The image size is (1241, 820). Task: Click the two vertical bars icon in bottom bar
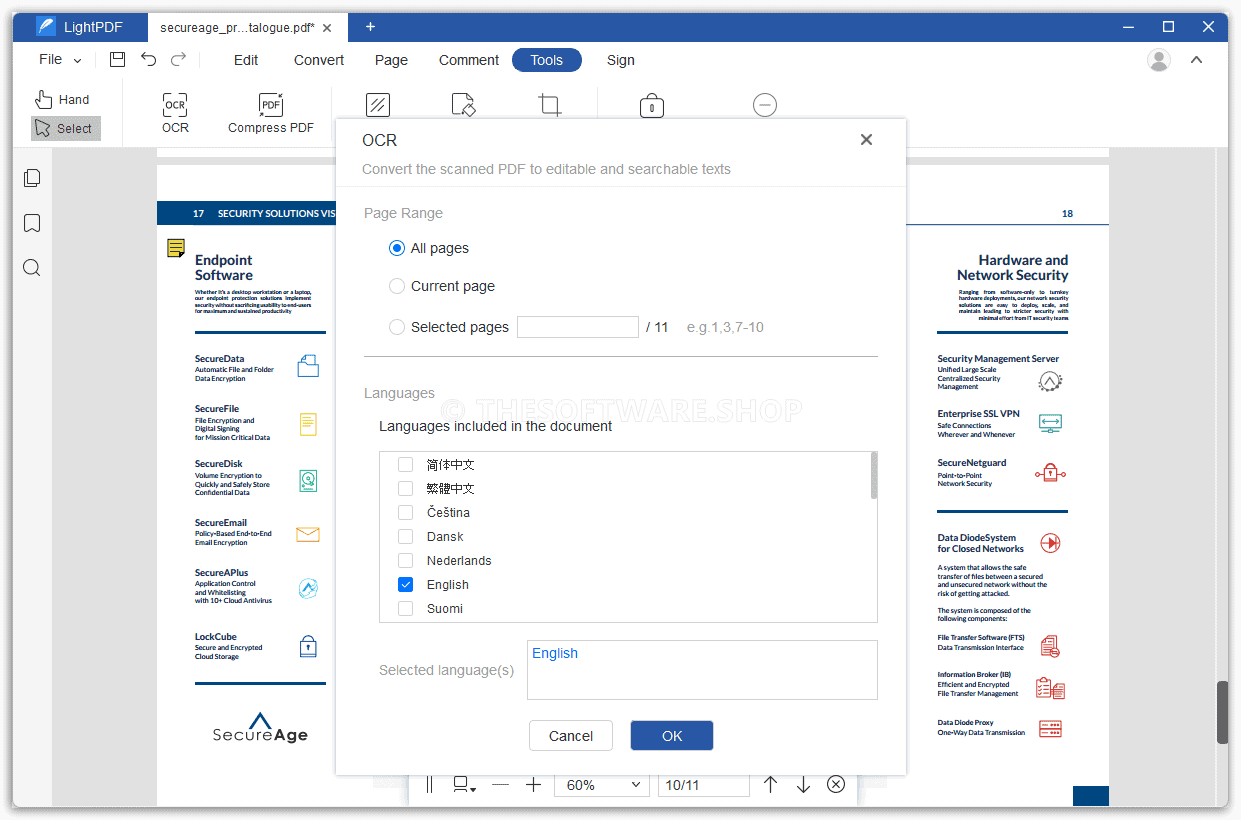tap(430, 785)
